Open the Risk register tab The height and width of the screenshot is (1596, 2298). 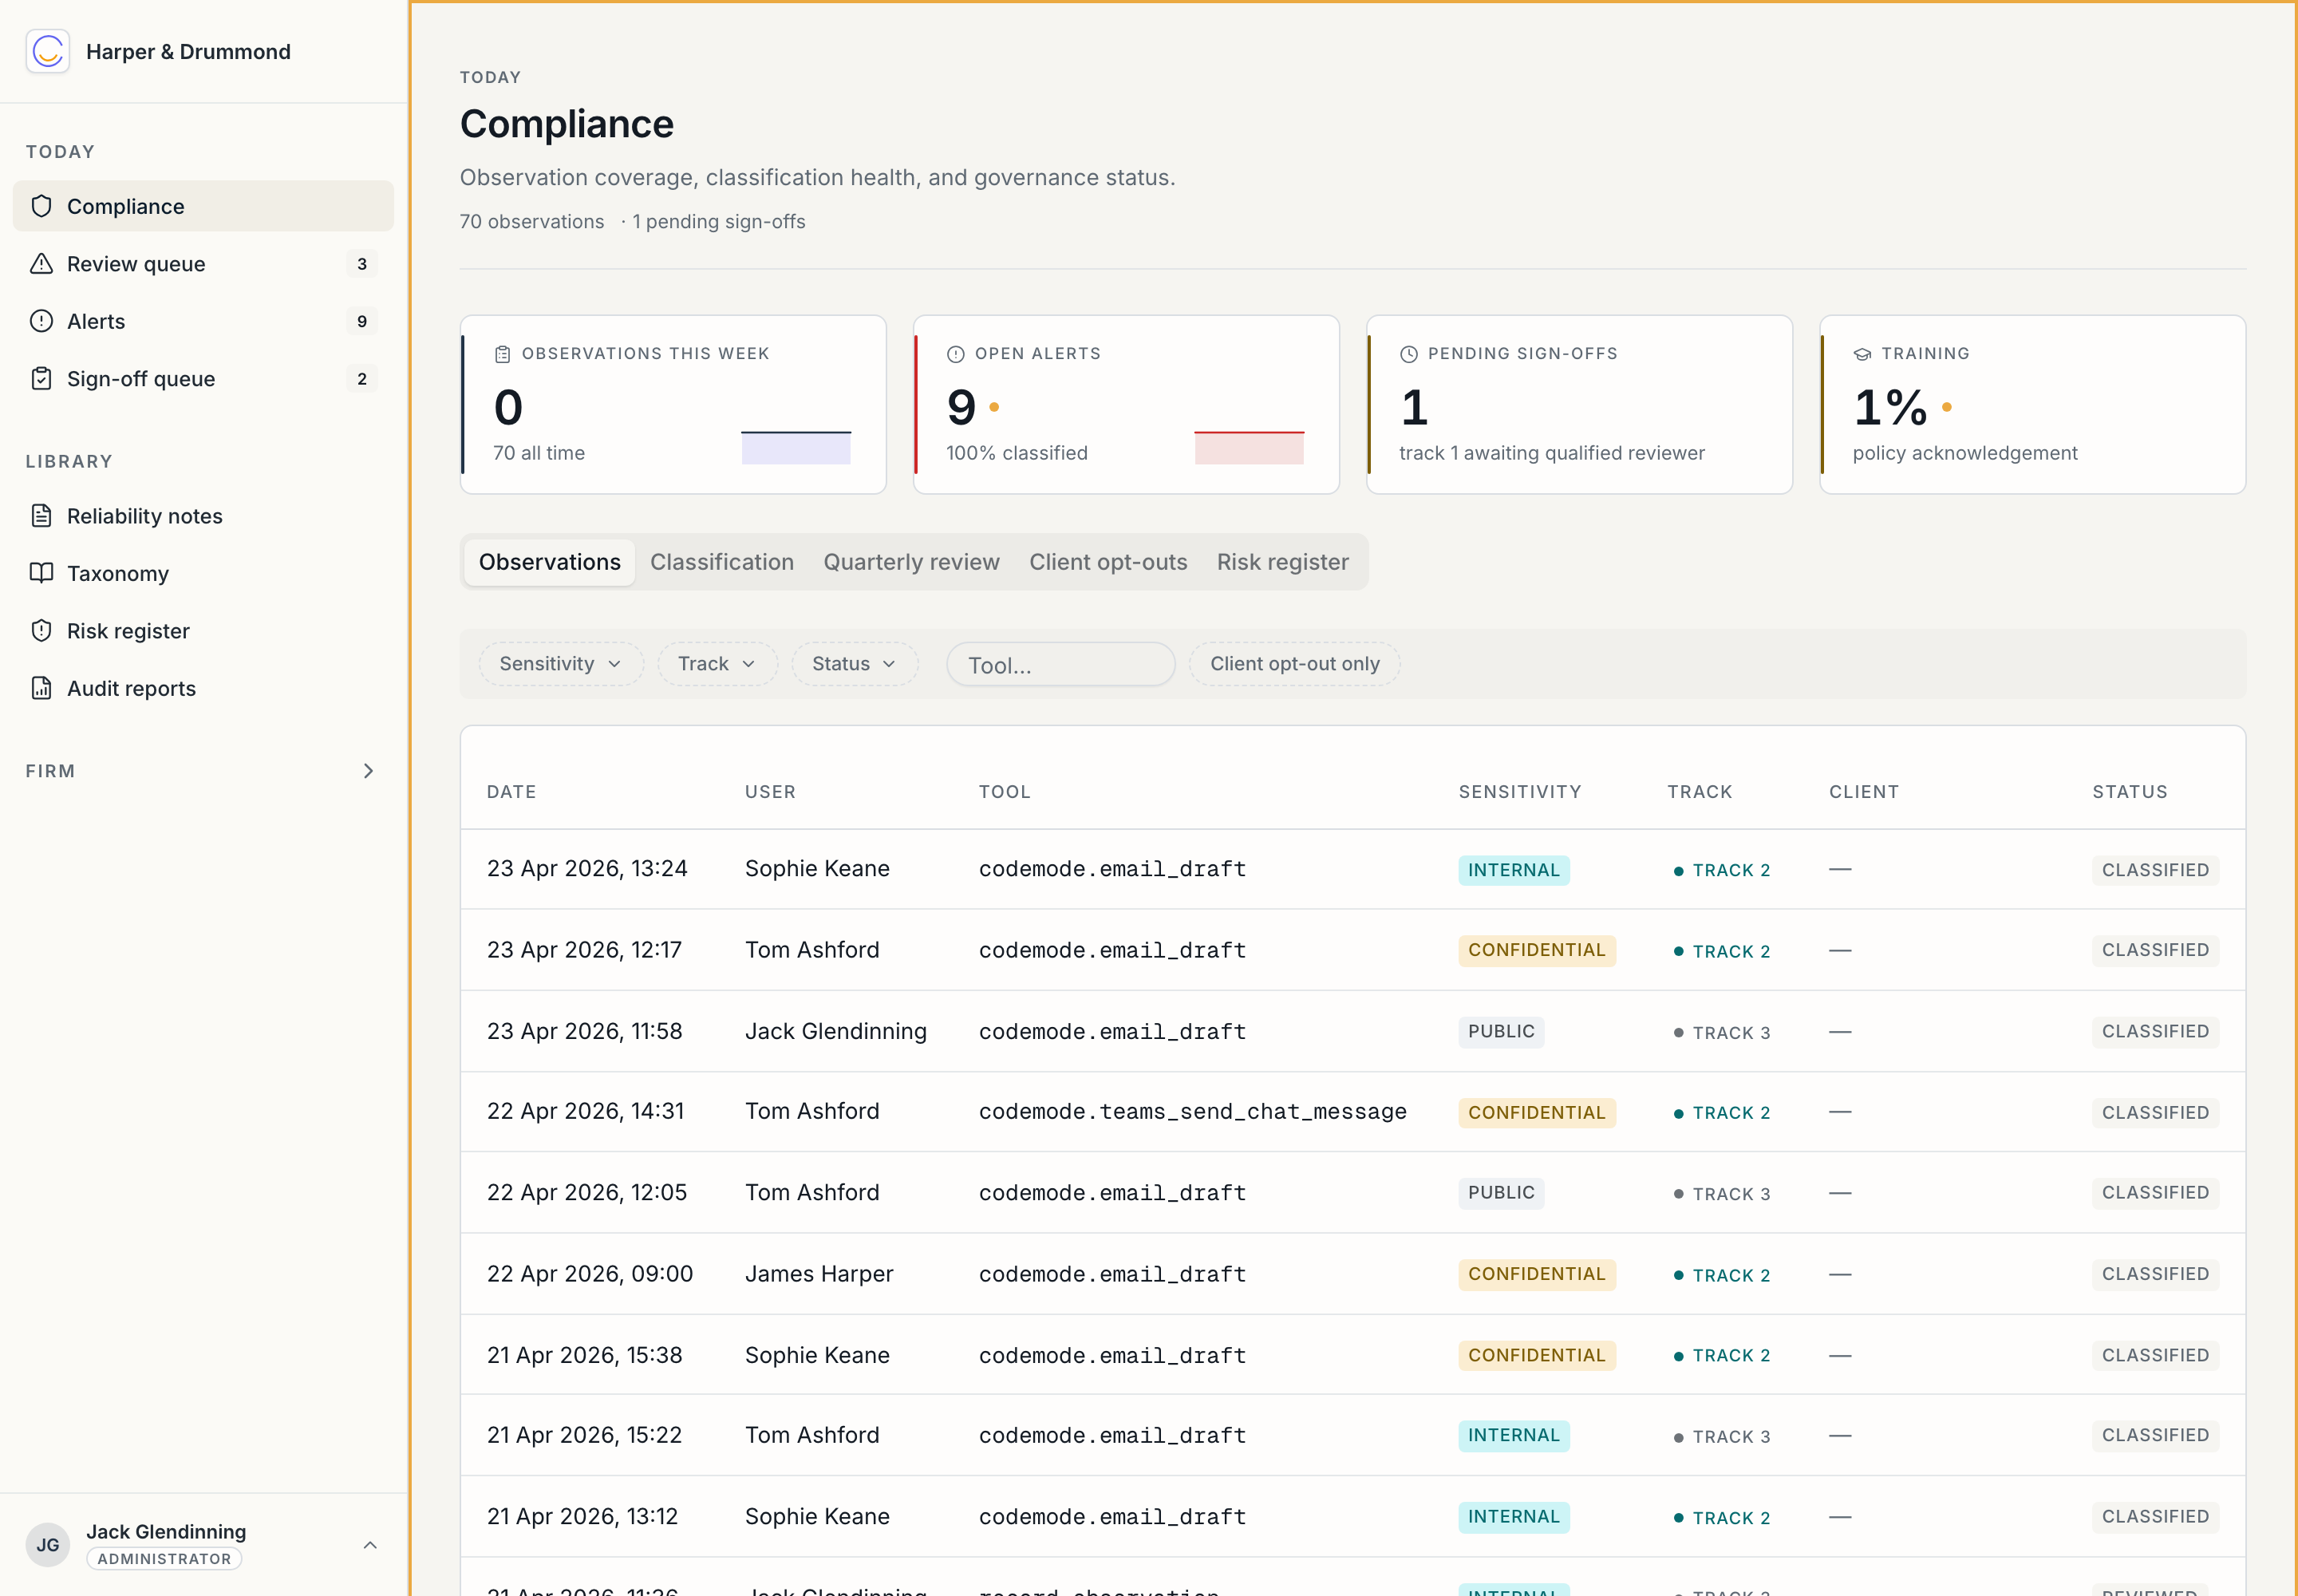(x=1282, y=562)
